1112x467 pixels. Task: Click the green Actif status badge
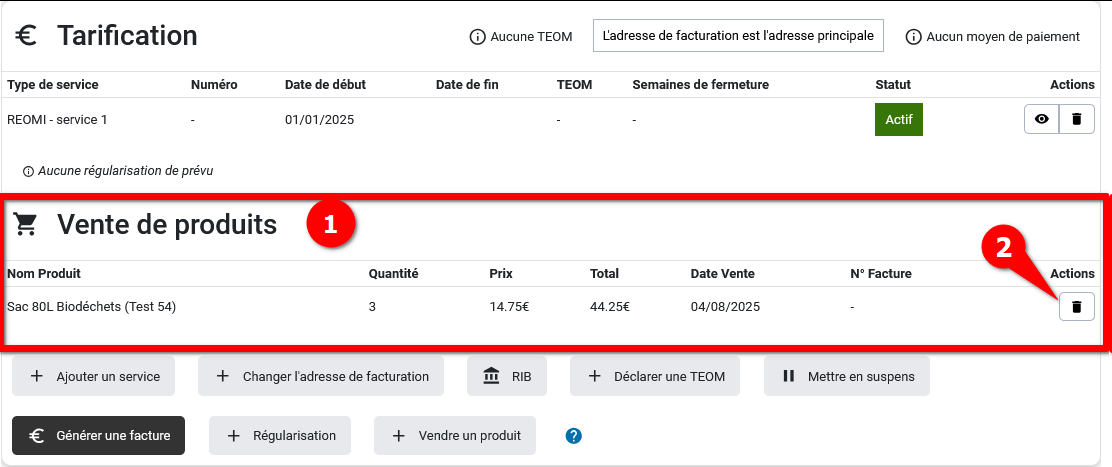coord(898,119)
